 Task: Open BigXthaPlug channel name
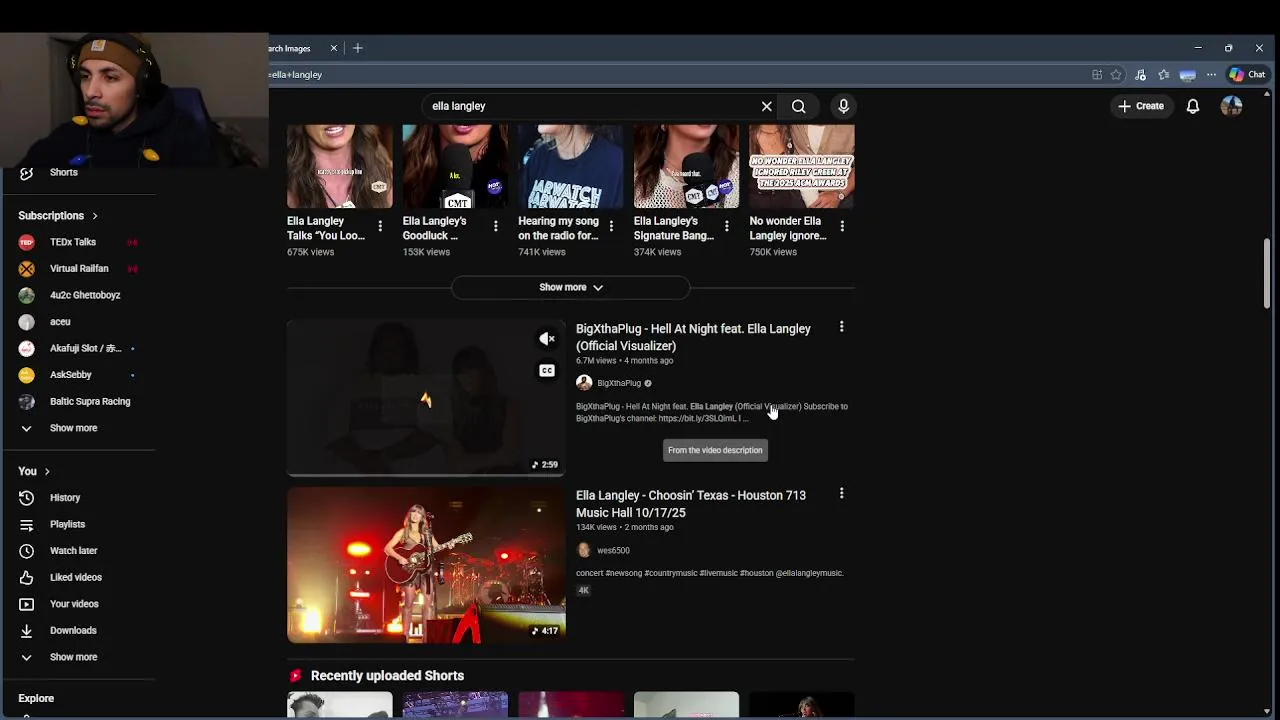coord(619,383)
